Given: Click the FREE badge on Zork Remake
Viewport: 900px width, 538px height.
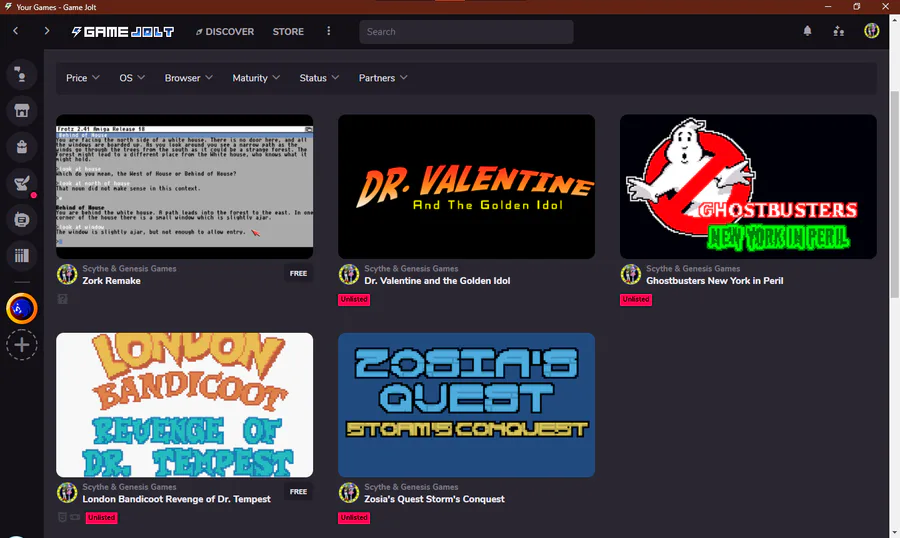Looking at the screenshot, I should click(298, 273).
